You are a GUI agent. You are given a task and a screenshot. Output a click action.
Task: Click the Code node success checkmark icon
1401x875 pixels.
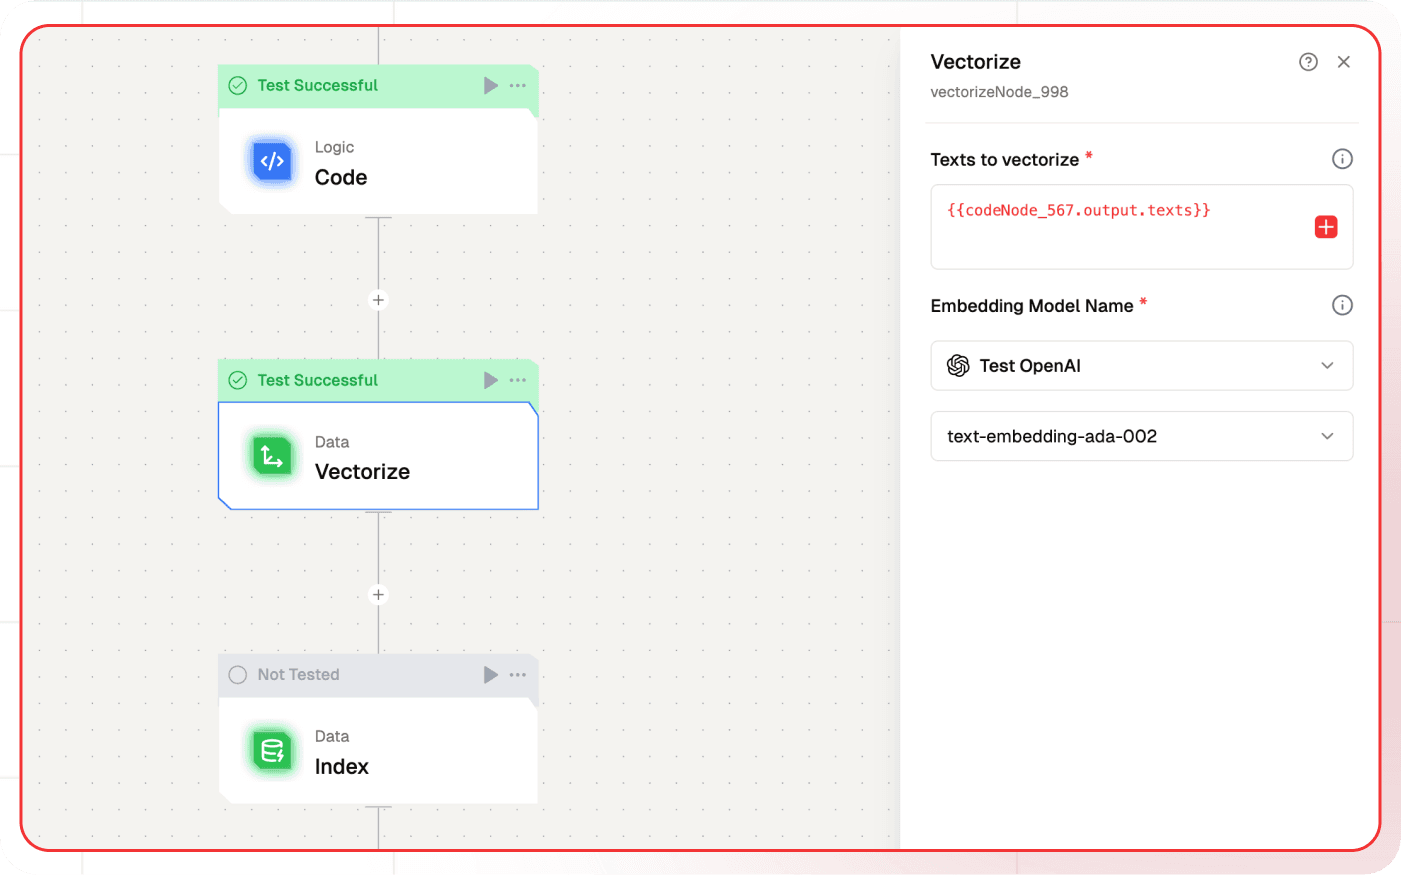click(x=238, y=86)
